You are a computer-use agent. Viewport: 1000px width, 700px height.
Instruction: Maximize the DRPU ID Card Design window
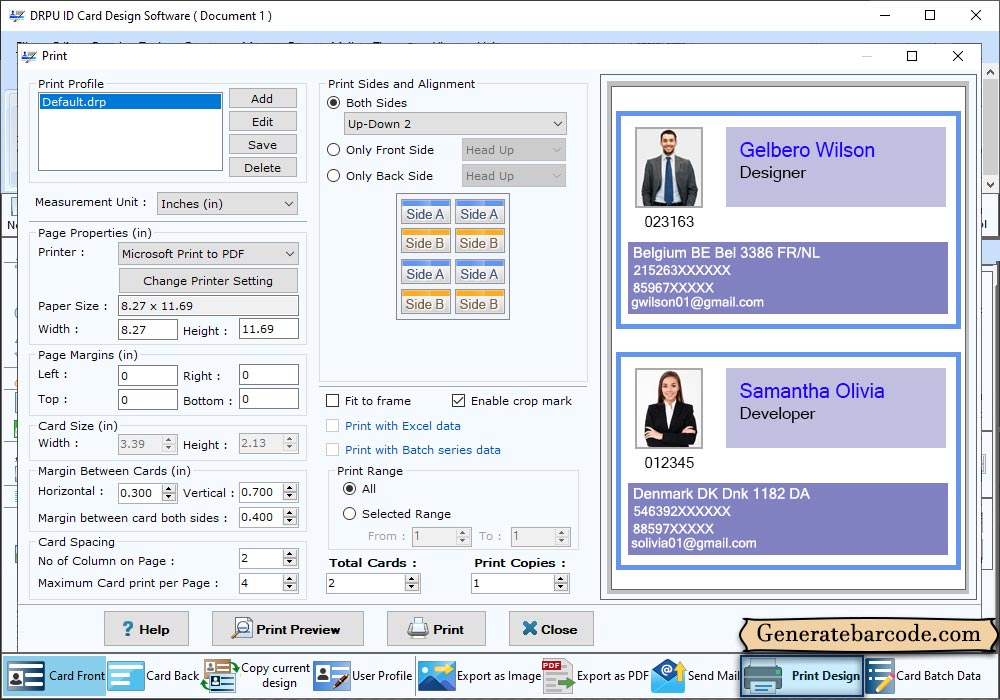point(930,15)
